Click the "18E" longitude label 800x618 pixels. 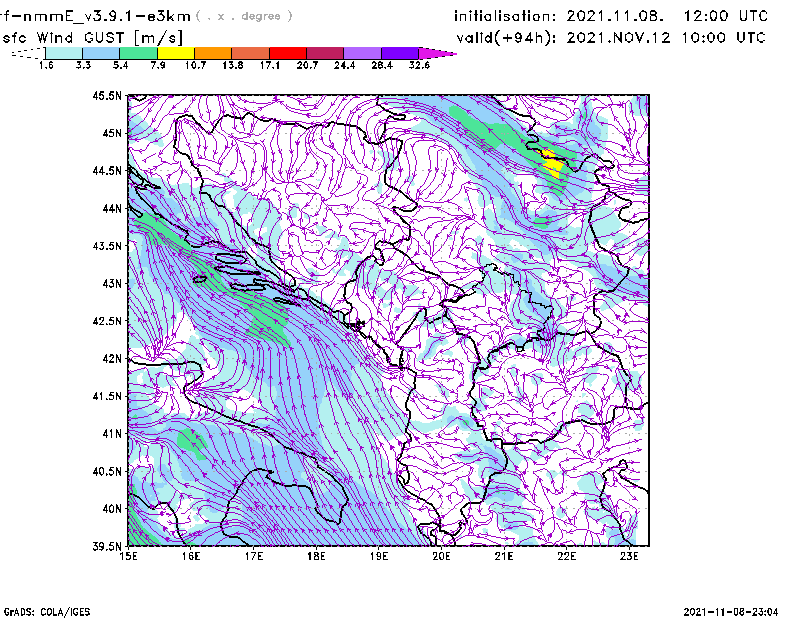pos(316,556)
